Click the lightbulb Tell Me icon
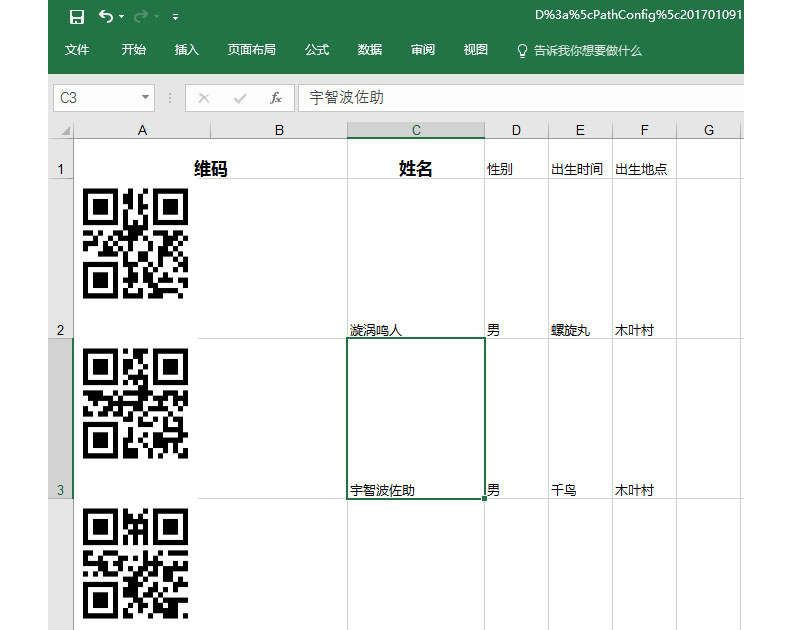Image resolution: width=800 pixels, height=630 pixels. [522, 50]
